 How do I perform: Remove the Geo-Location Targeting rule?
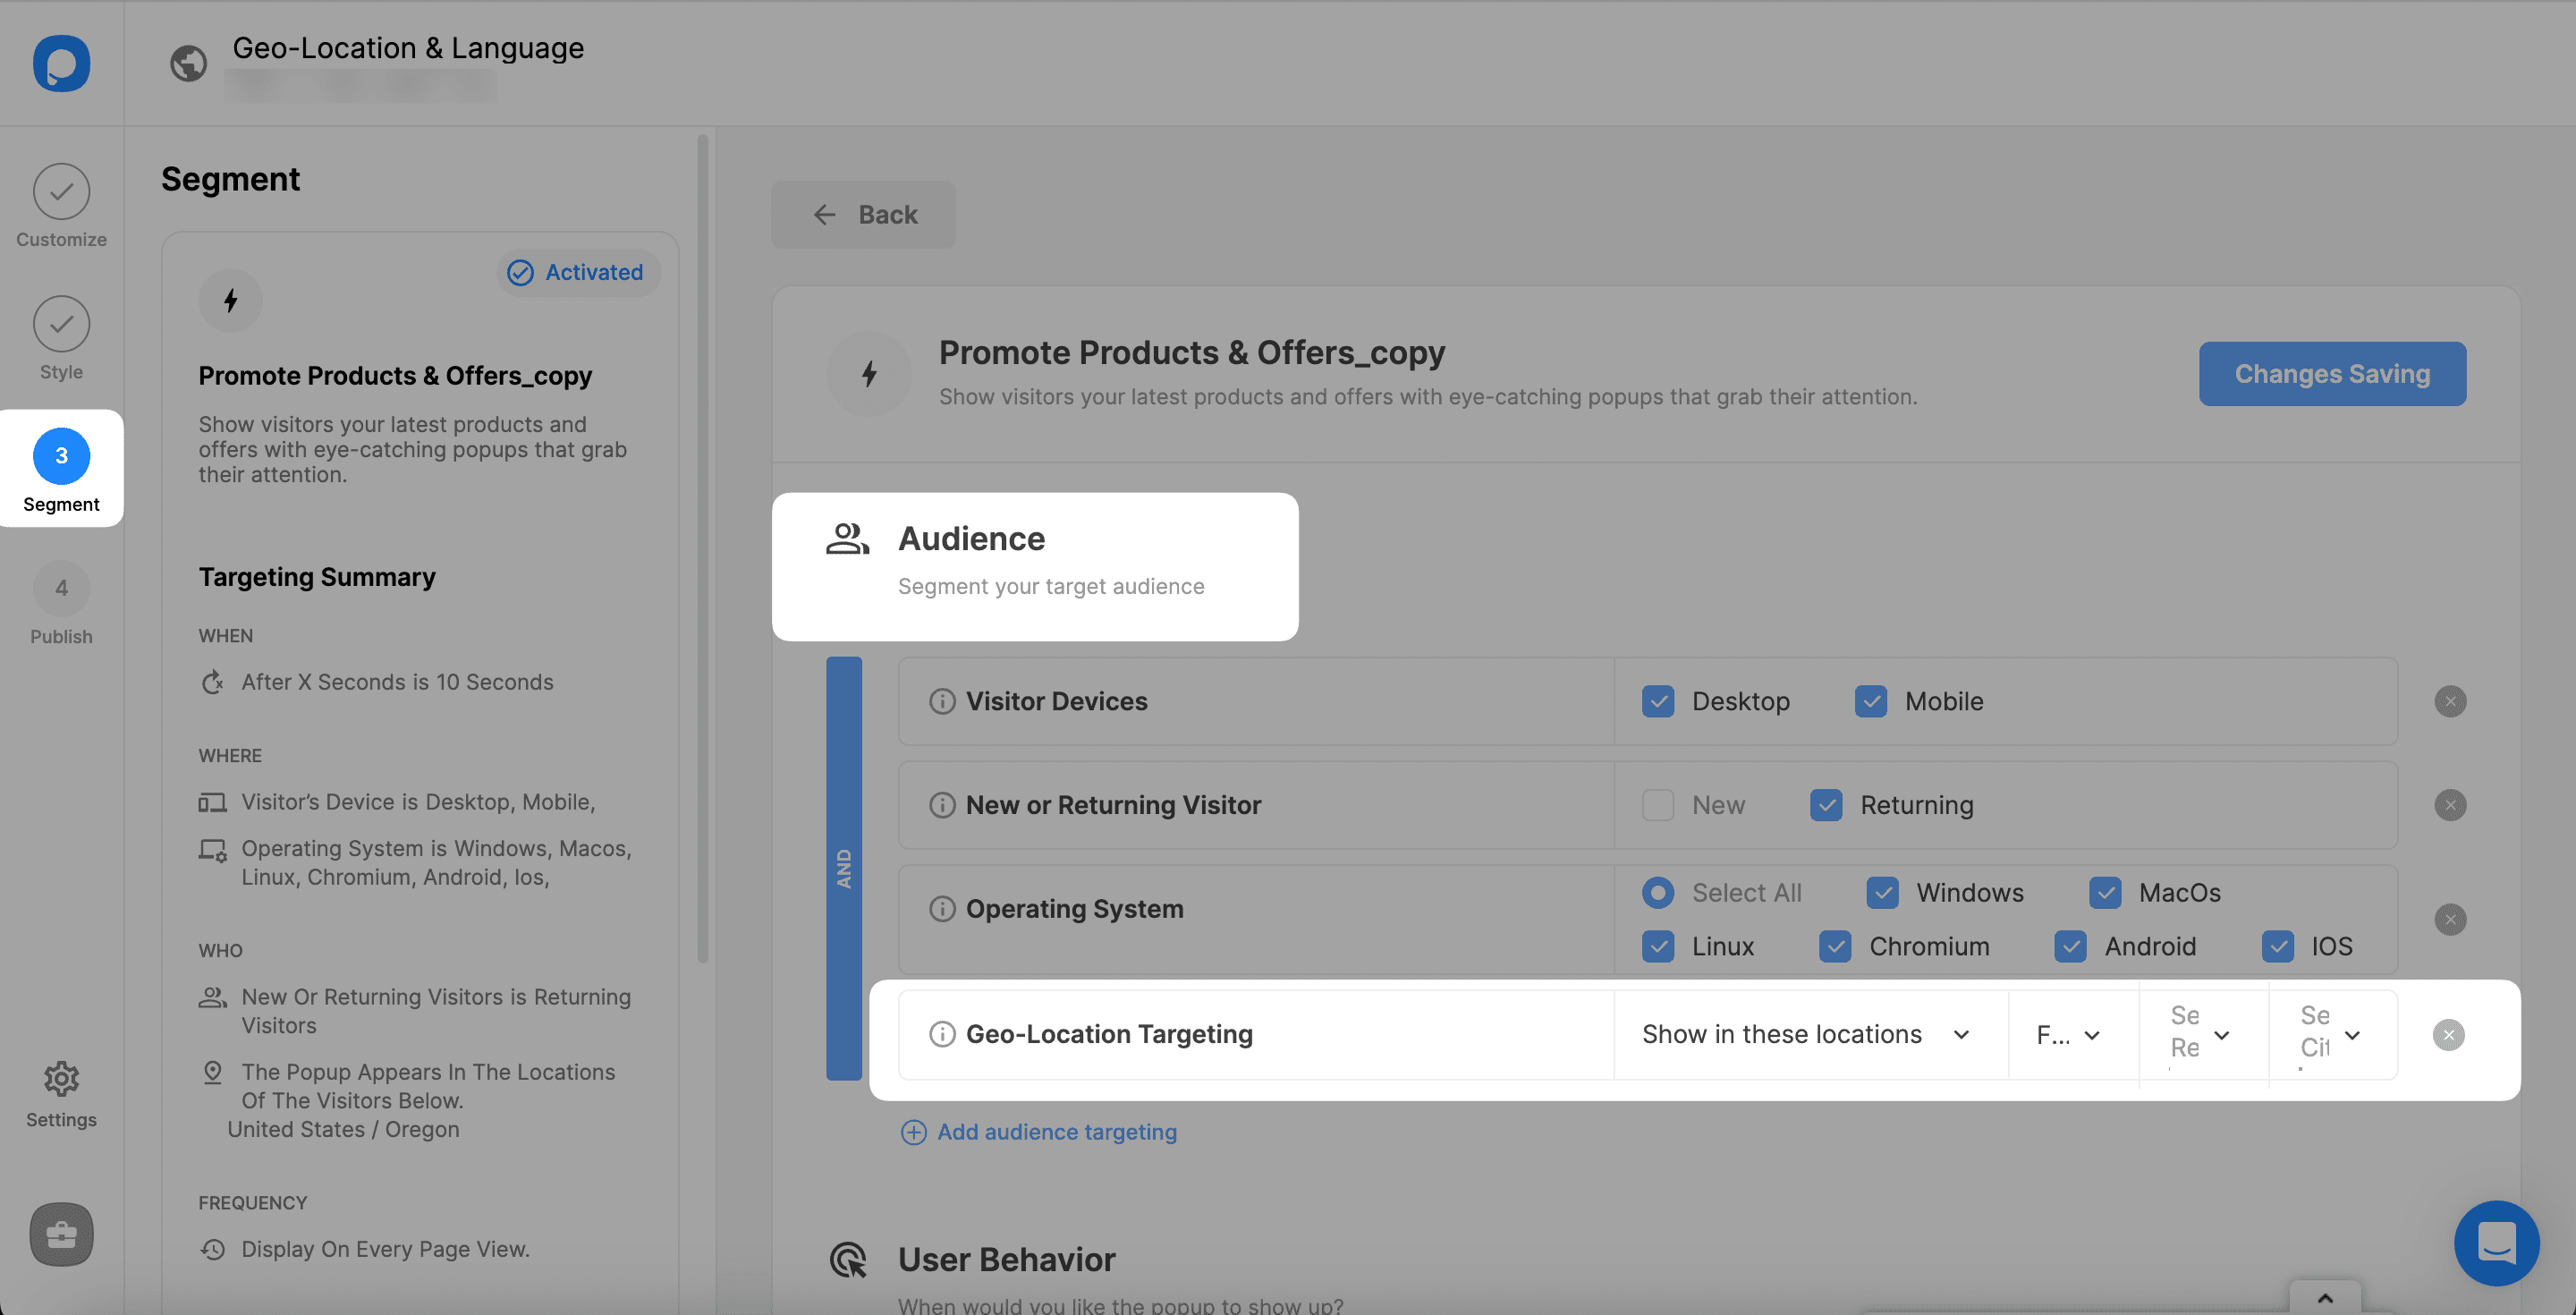click(x=2448, y=1035)
